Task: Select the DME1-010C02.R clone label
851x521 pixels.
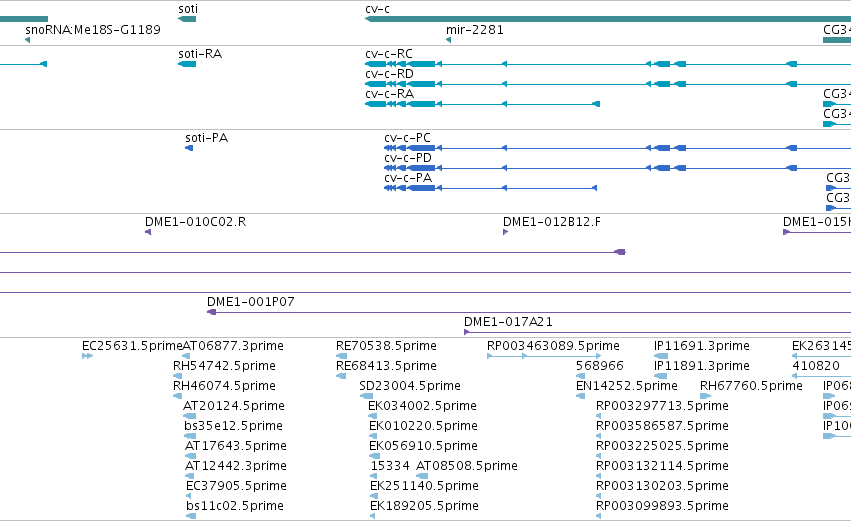Action: 195,222
